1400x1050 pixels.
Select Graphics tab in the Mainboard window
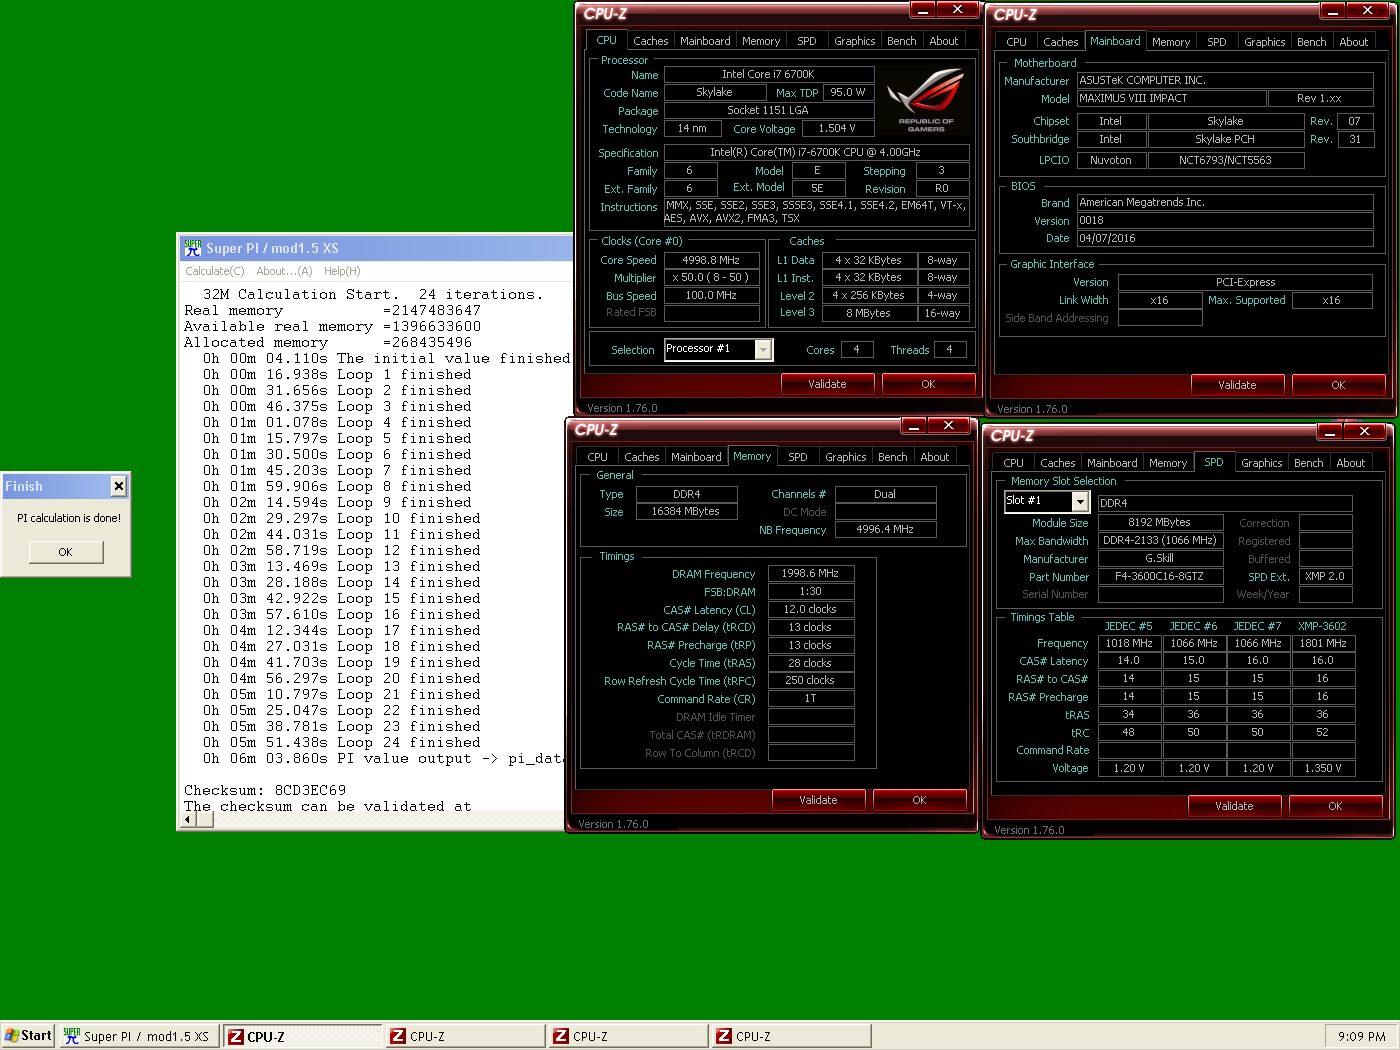coord(1264,42)
